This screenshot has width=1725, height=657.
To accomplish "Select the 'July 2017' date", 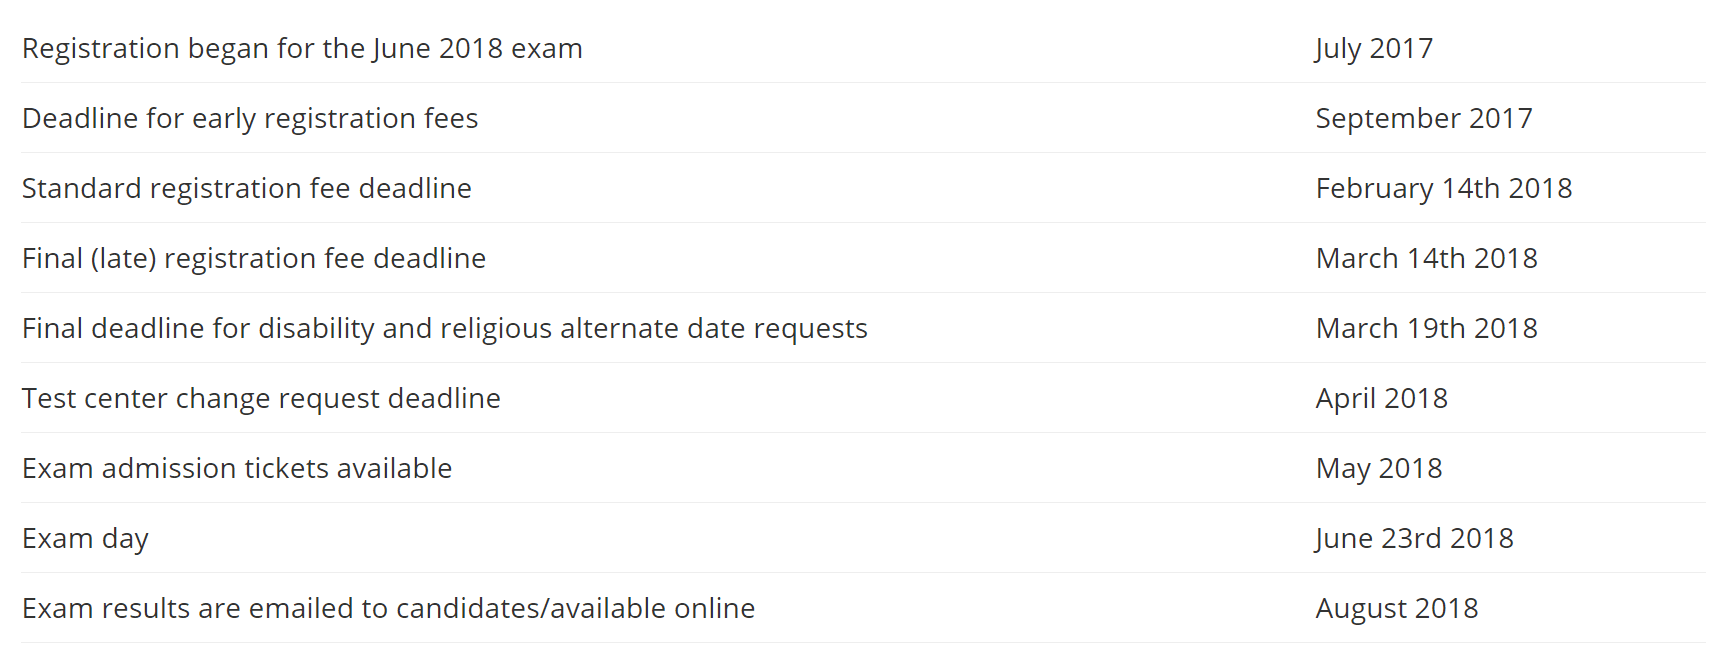I will (x=1374, y=48).
